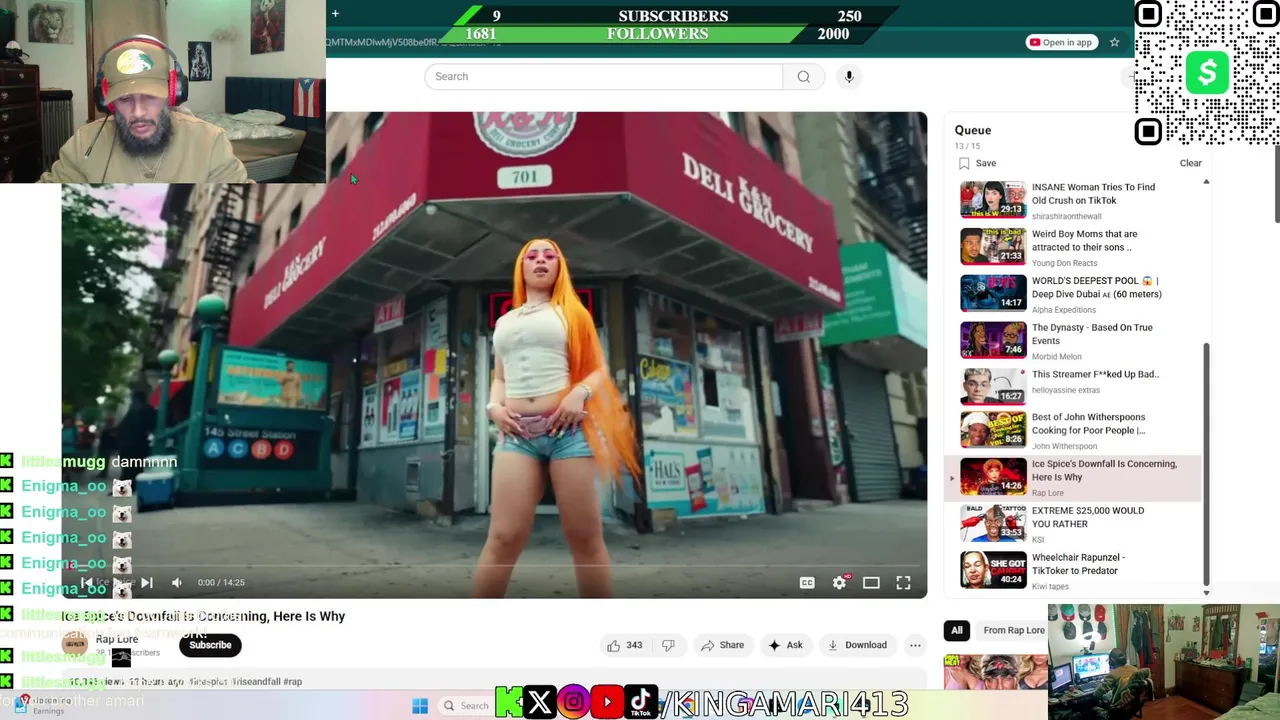Open the Windows Start menu
The image size is (1280, 720).
[x=420, y=706]
